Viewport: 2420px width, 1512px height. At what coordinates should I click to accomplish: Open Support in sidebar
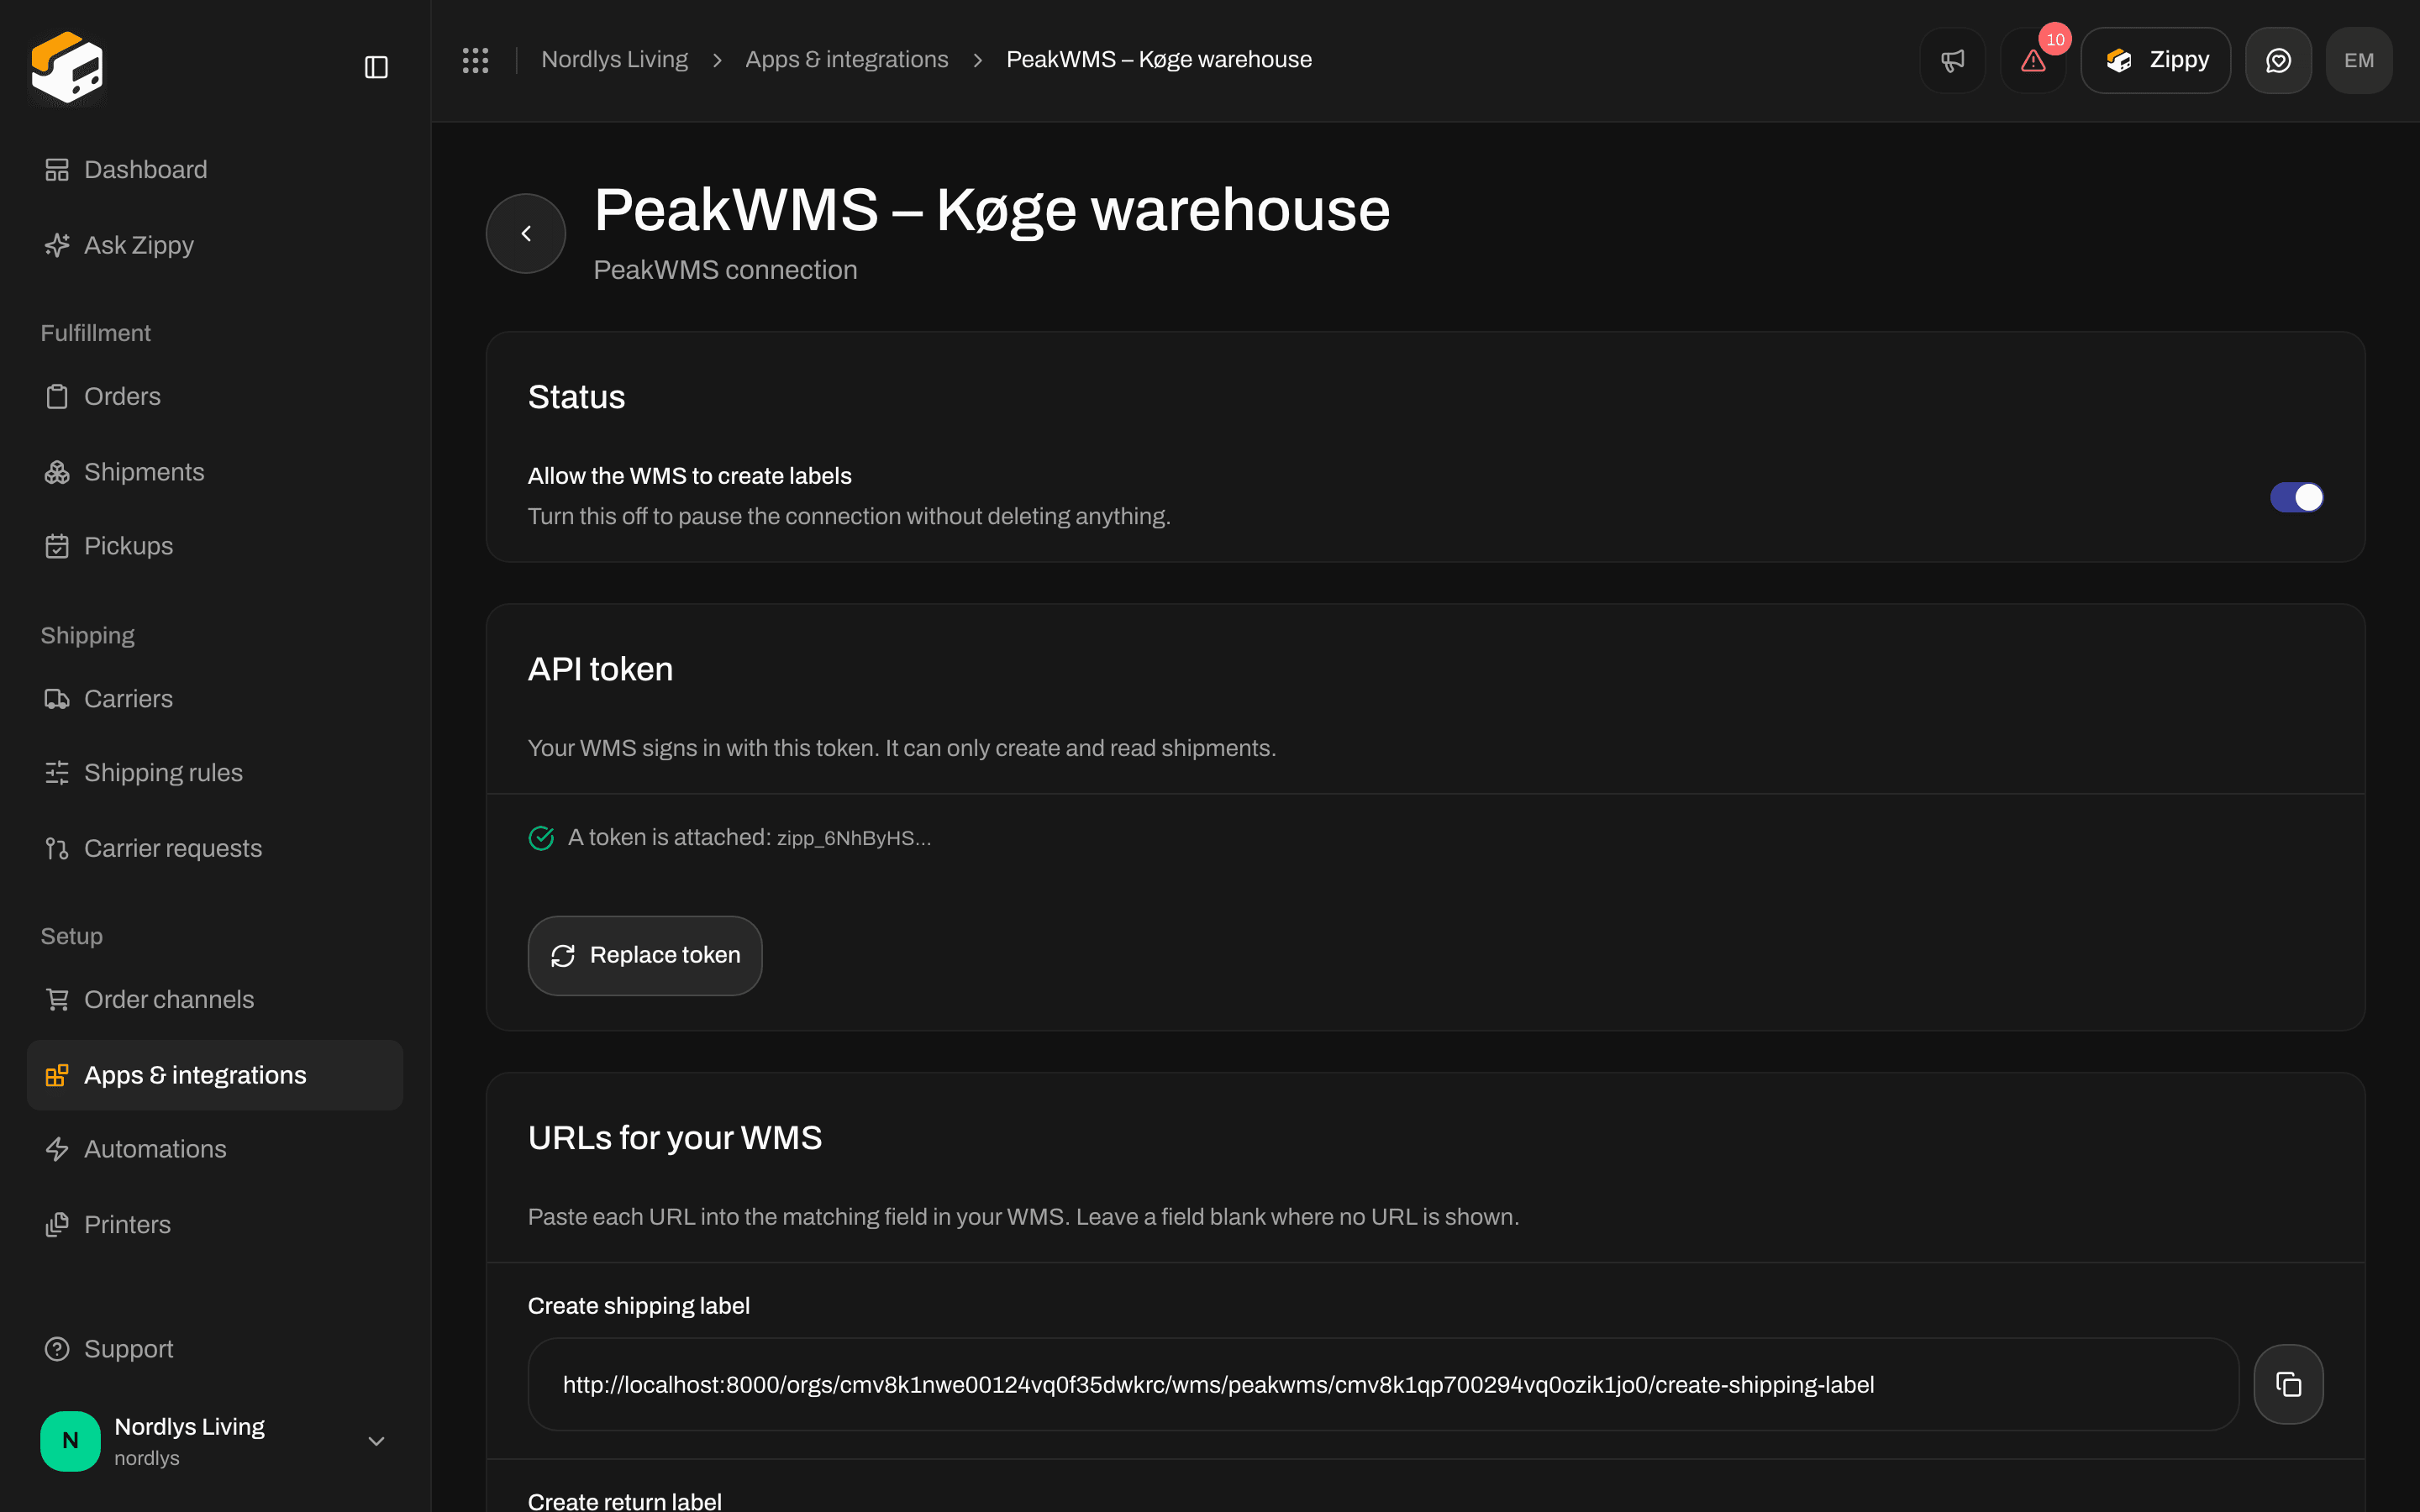tap(215, 1349)
